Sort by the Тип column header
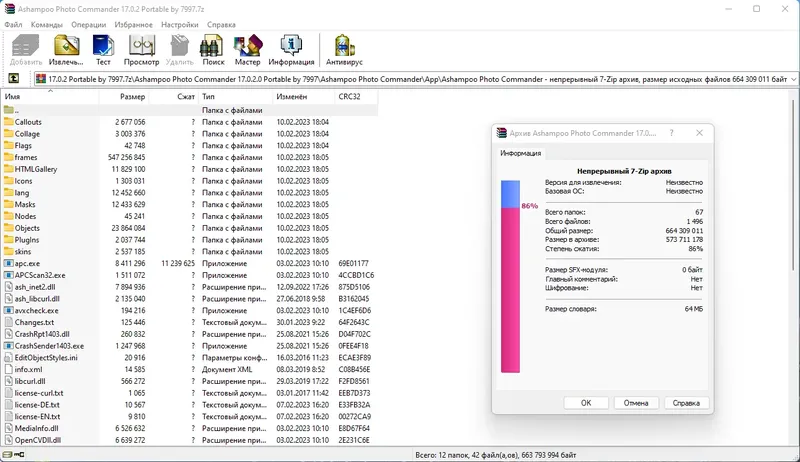Viewport: 800px width, 462px height. point(236,96)
